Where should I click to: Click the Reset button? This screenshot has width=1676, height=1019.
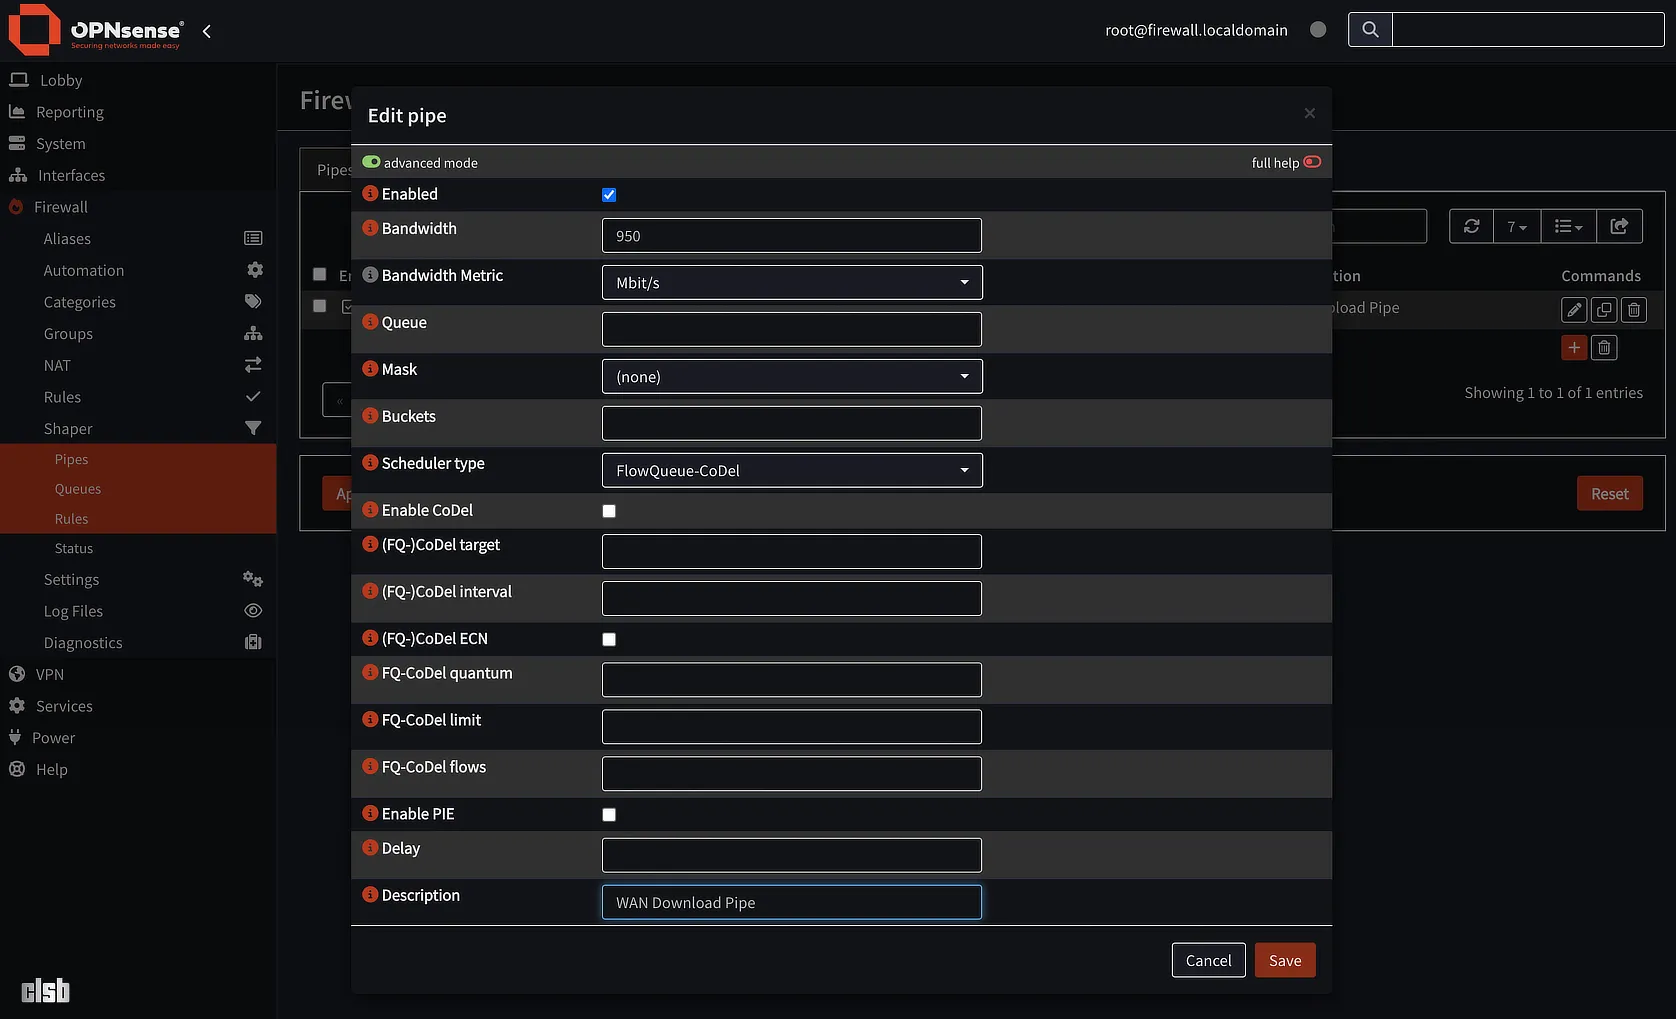[x=1609, y=494]
